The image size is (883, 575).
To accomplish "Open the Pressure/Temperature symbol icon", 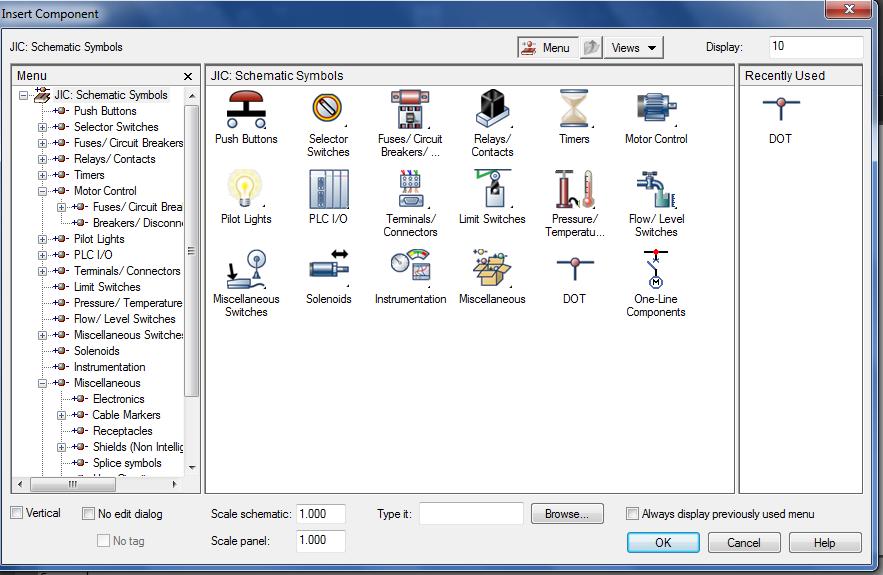I will click(574, 189).
